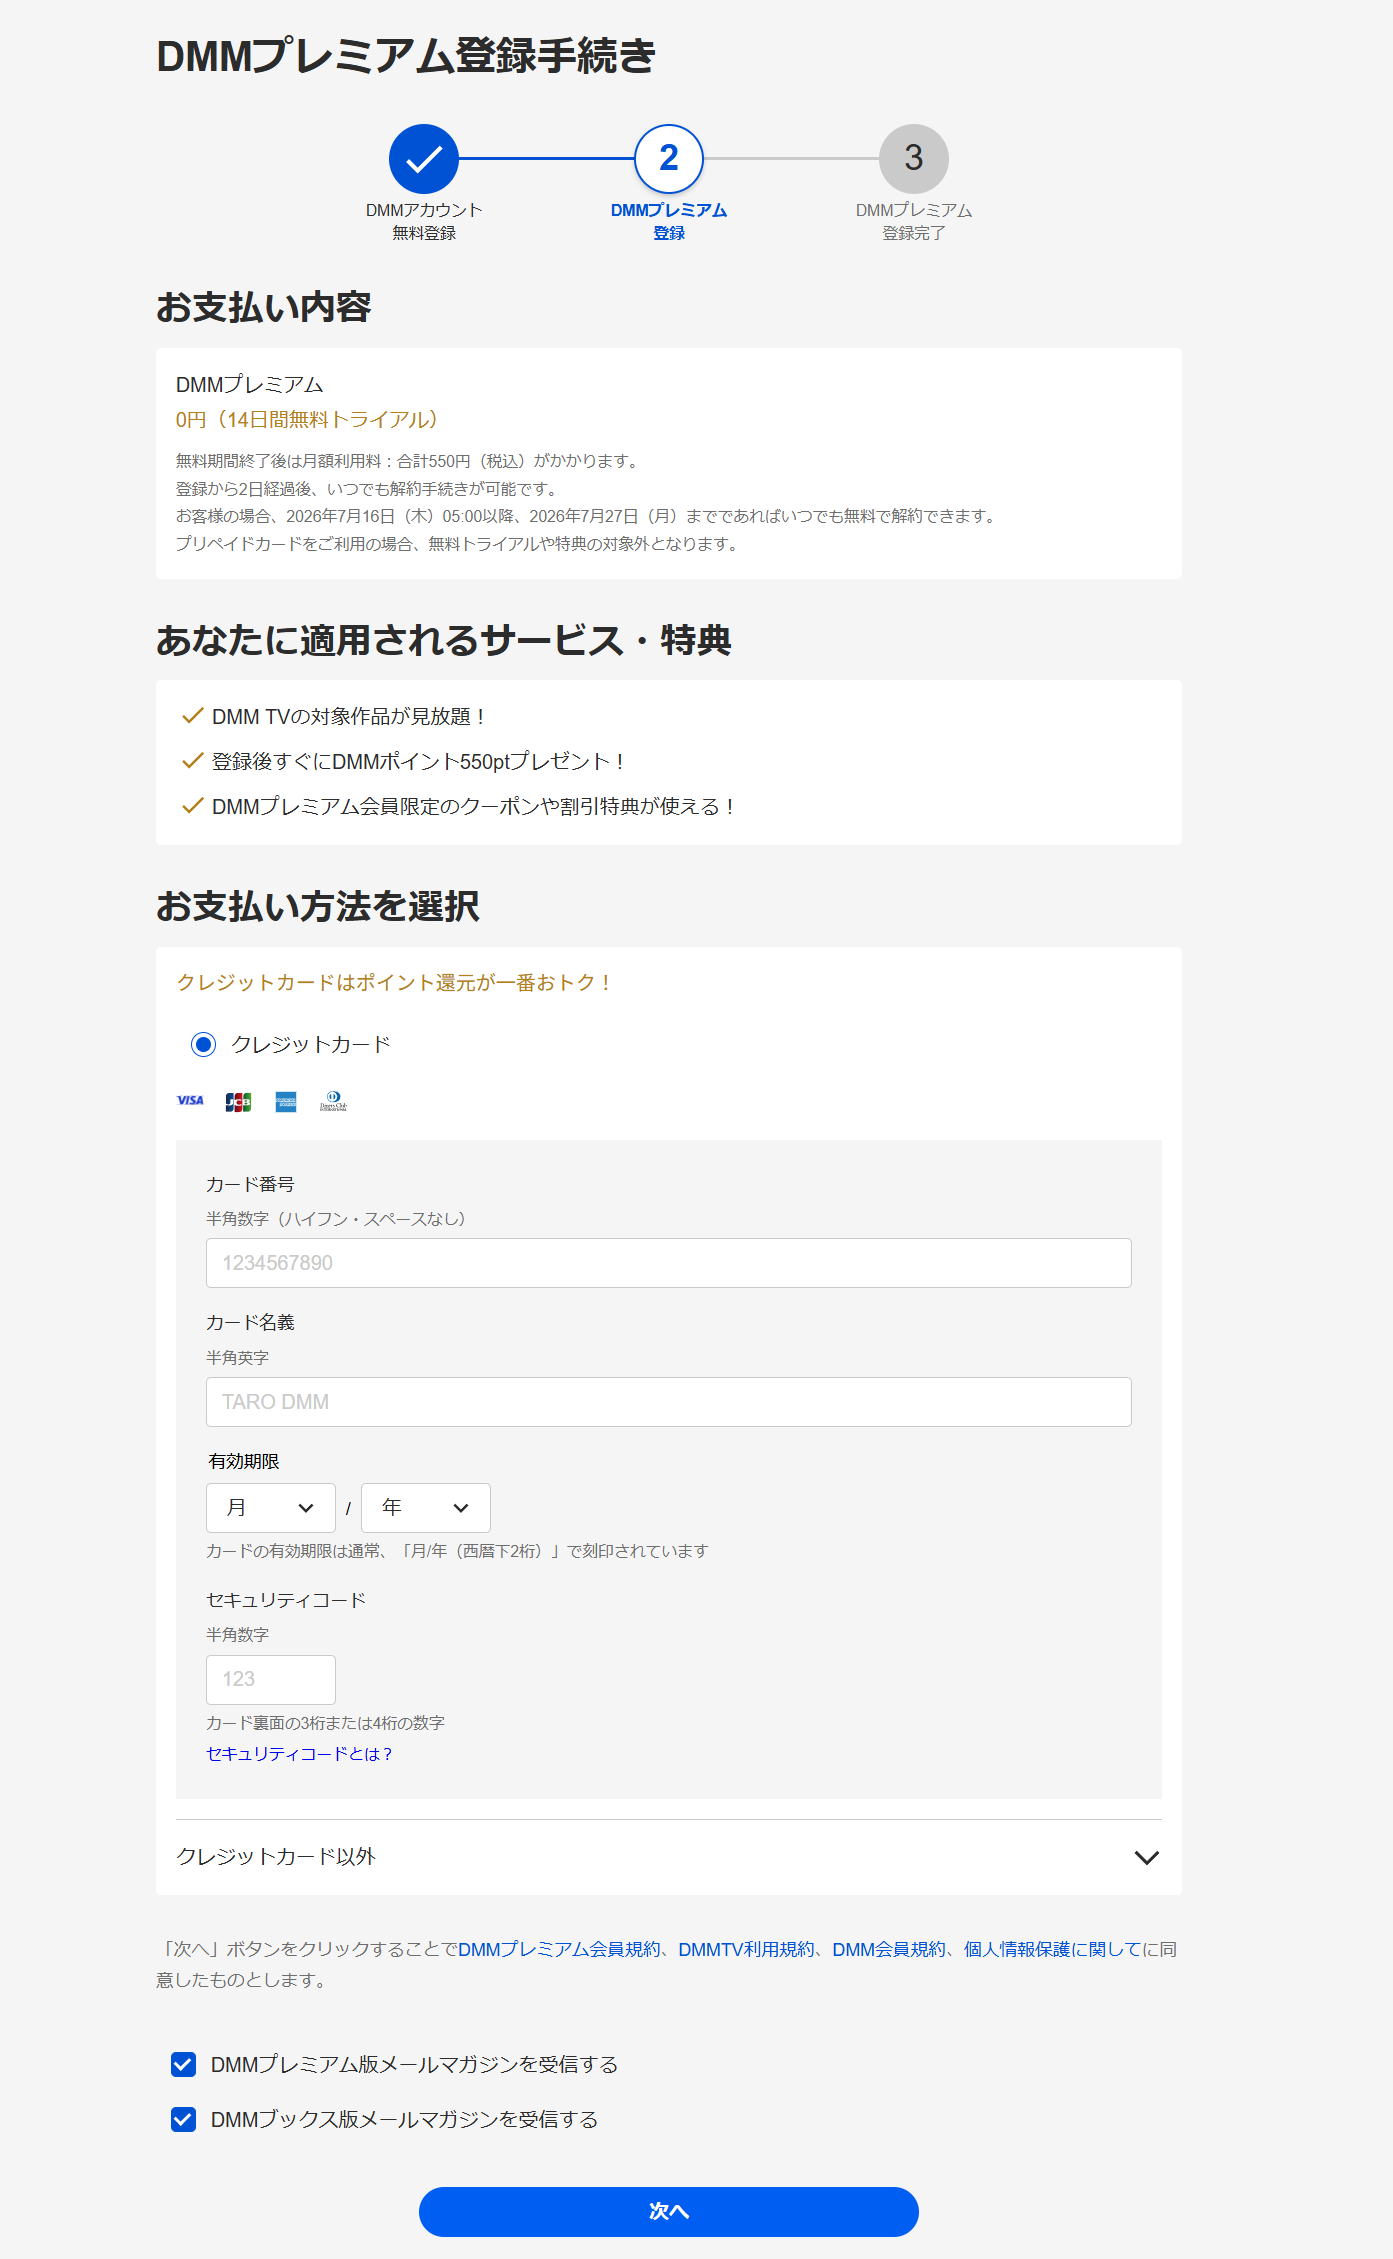
Task: Click the Diners Club card logo
Action: coord(333,1101)
